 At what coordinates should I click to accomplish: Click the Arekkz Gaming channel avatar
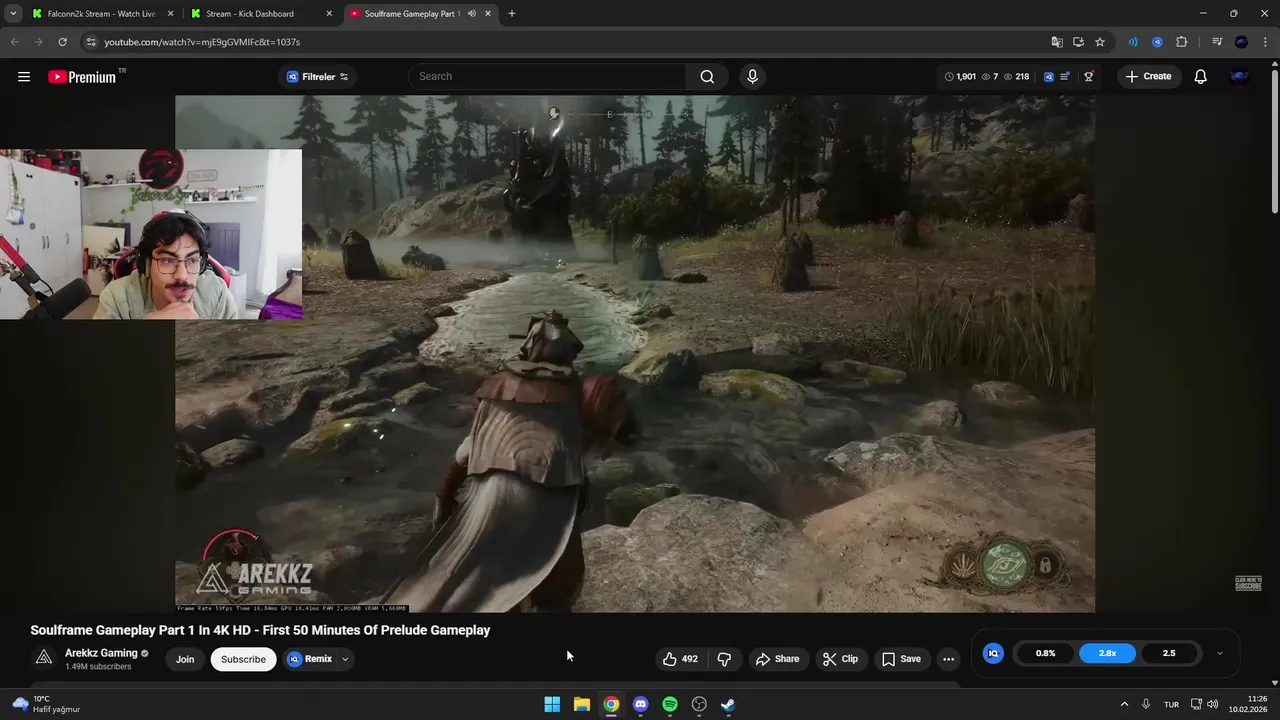(44, 658)
